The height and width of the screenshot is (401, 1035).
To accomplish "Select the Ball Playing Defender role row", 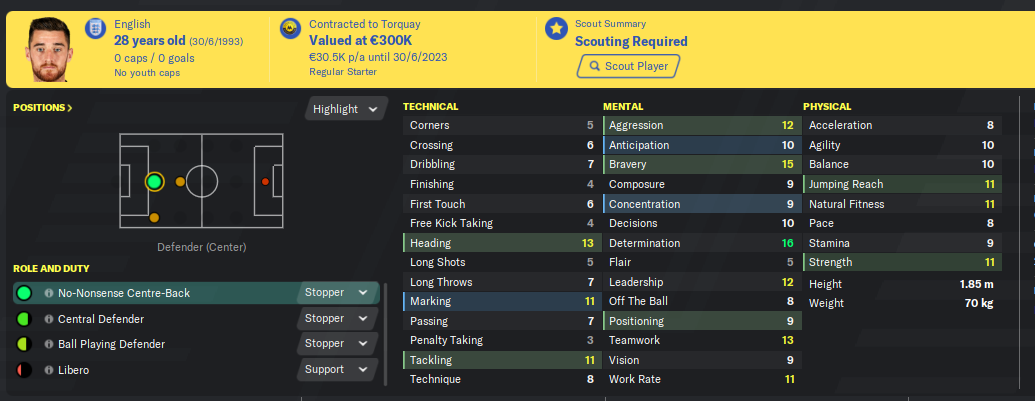I will [196, 344].
